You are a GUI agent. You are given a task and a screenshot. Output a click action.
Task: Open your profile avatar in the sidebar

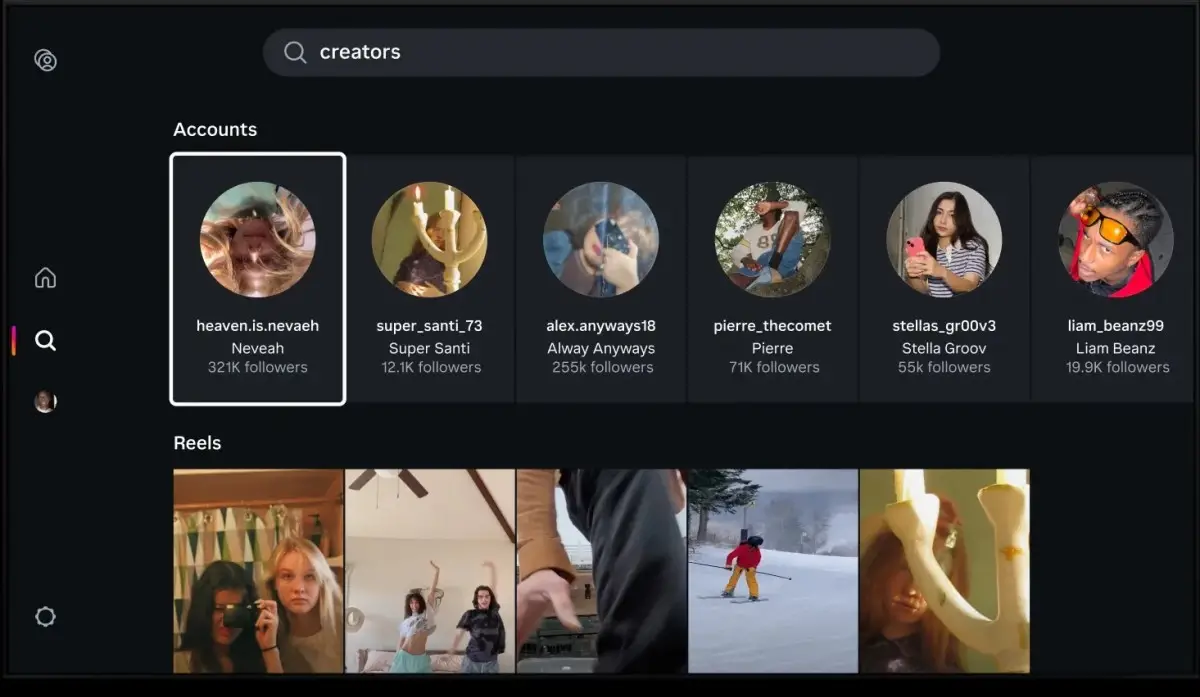coord(45,400)
